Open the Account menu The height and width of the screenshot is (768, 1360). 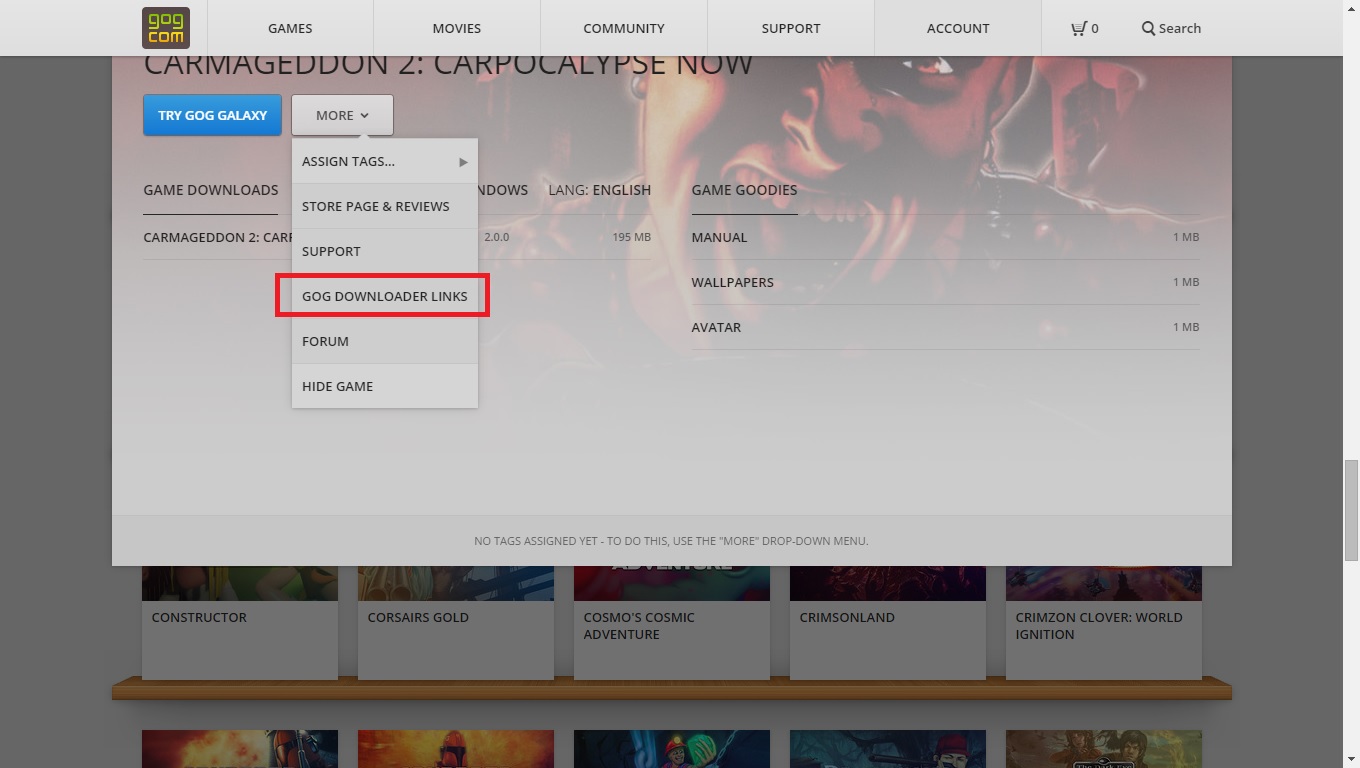click(x=958, y=28)
